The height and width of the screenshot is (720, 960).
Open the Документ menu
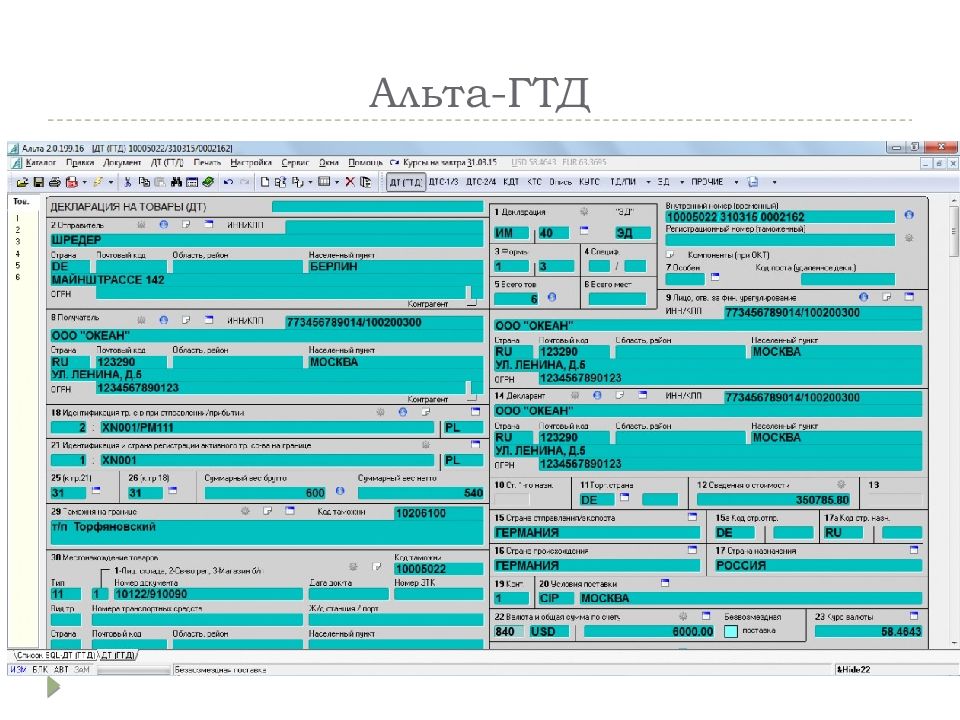pos(122,163)
